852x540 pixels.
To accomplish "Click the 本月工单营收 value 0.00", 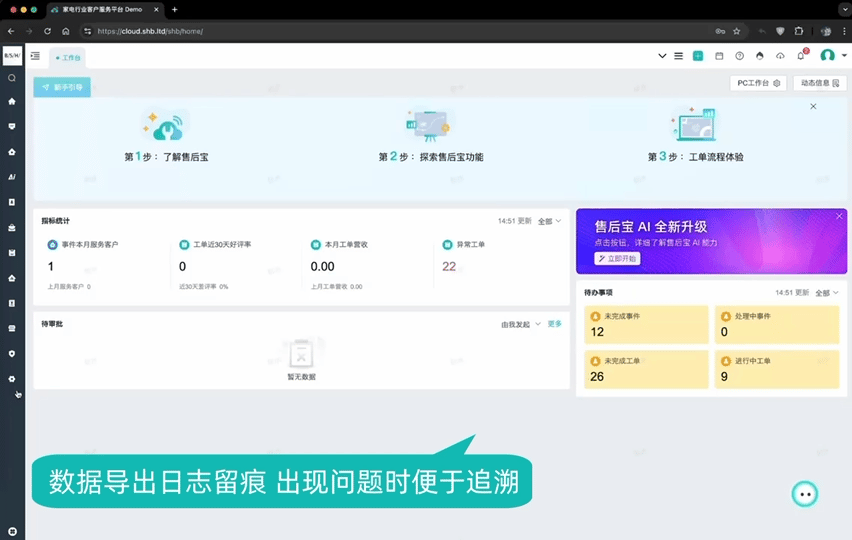I will point(322,267).
